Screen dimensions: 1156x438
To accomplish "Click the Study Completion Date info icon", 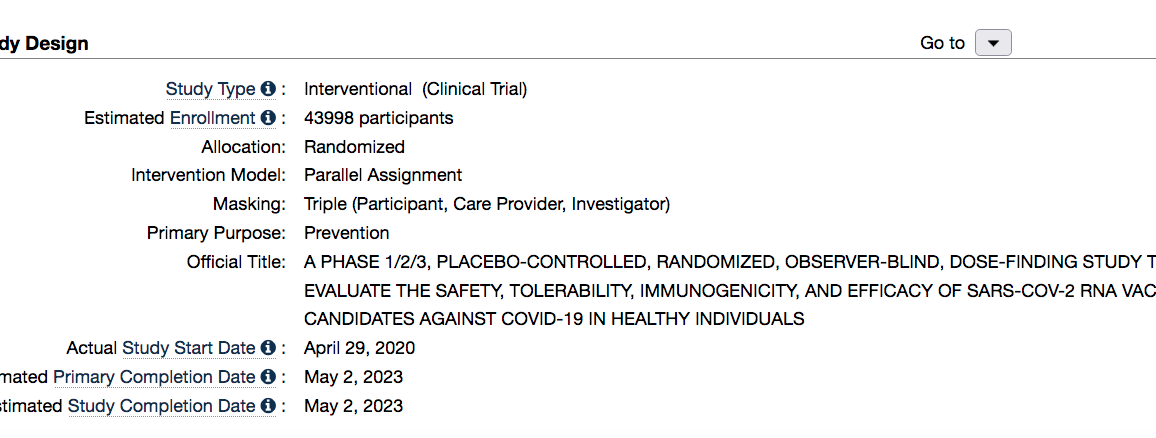I will point(268,406).
